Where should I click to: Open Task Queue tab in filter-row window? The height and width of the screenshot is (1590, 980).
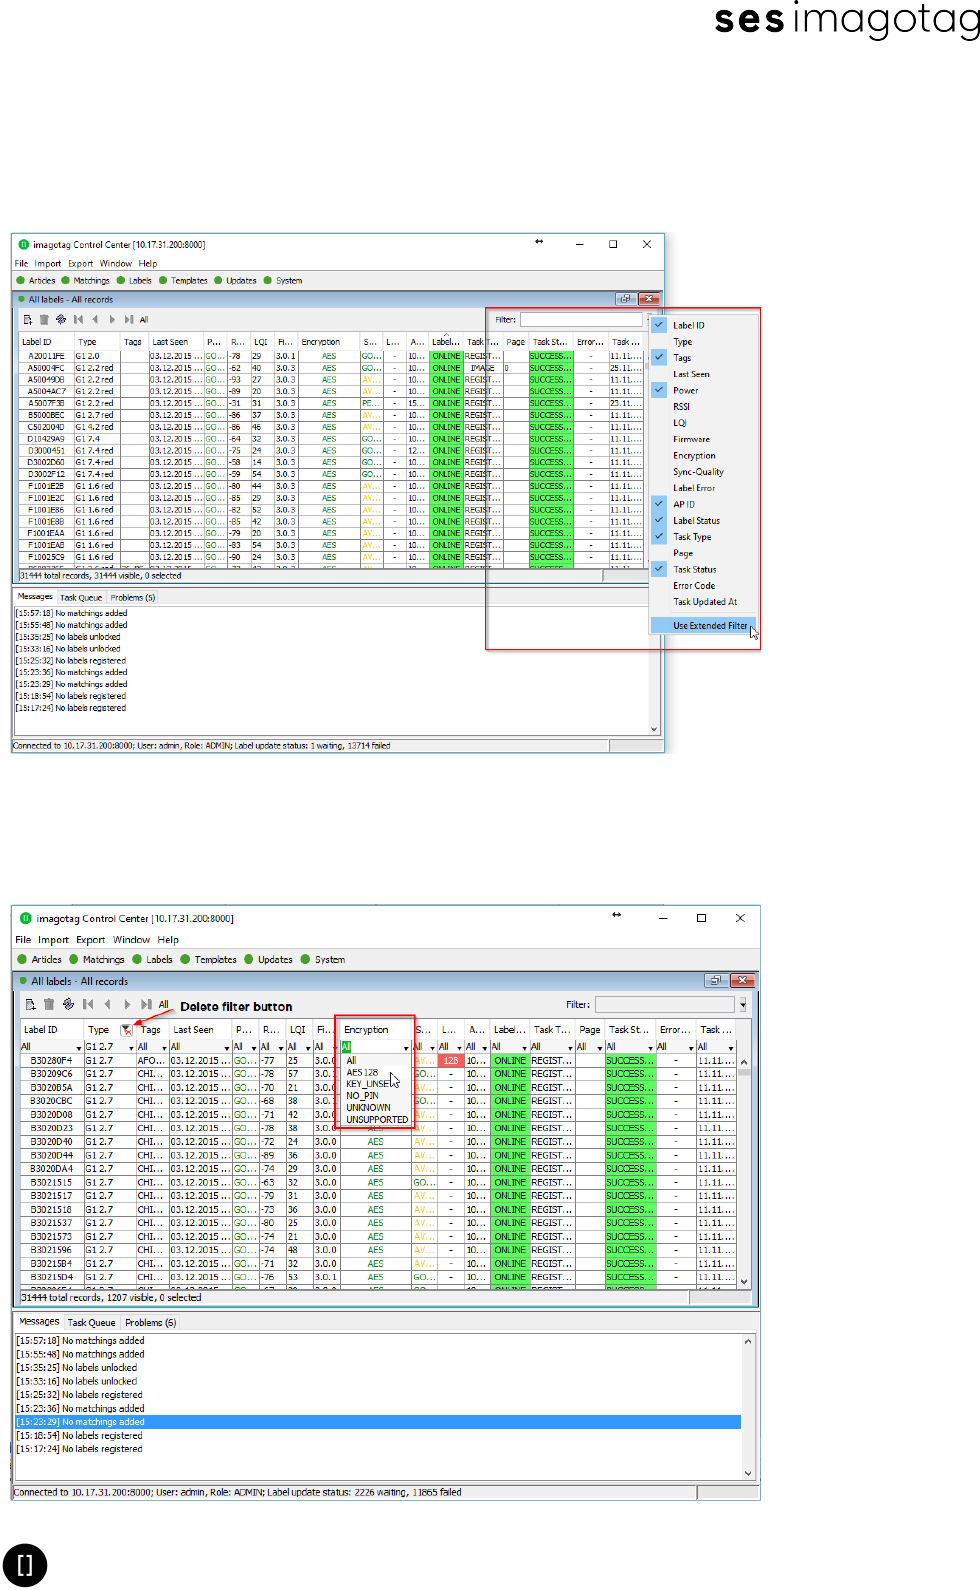91,1323
